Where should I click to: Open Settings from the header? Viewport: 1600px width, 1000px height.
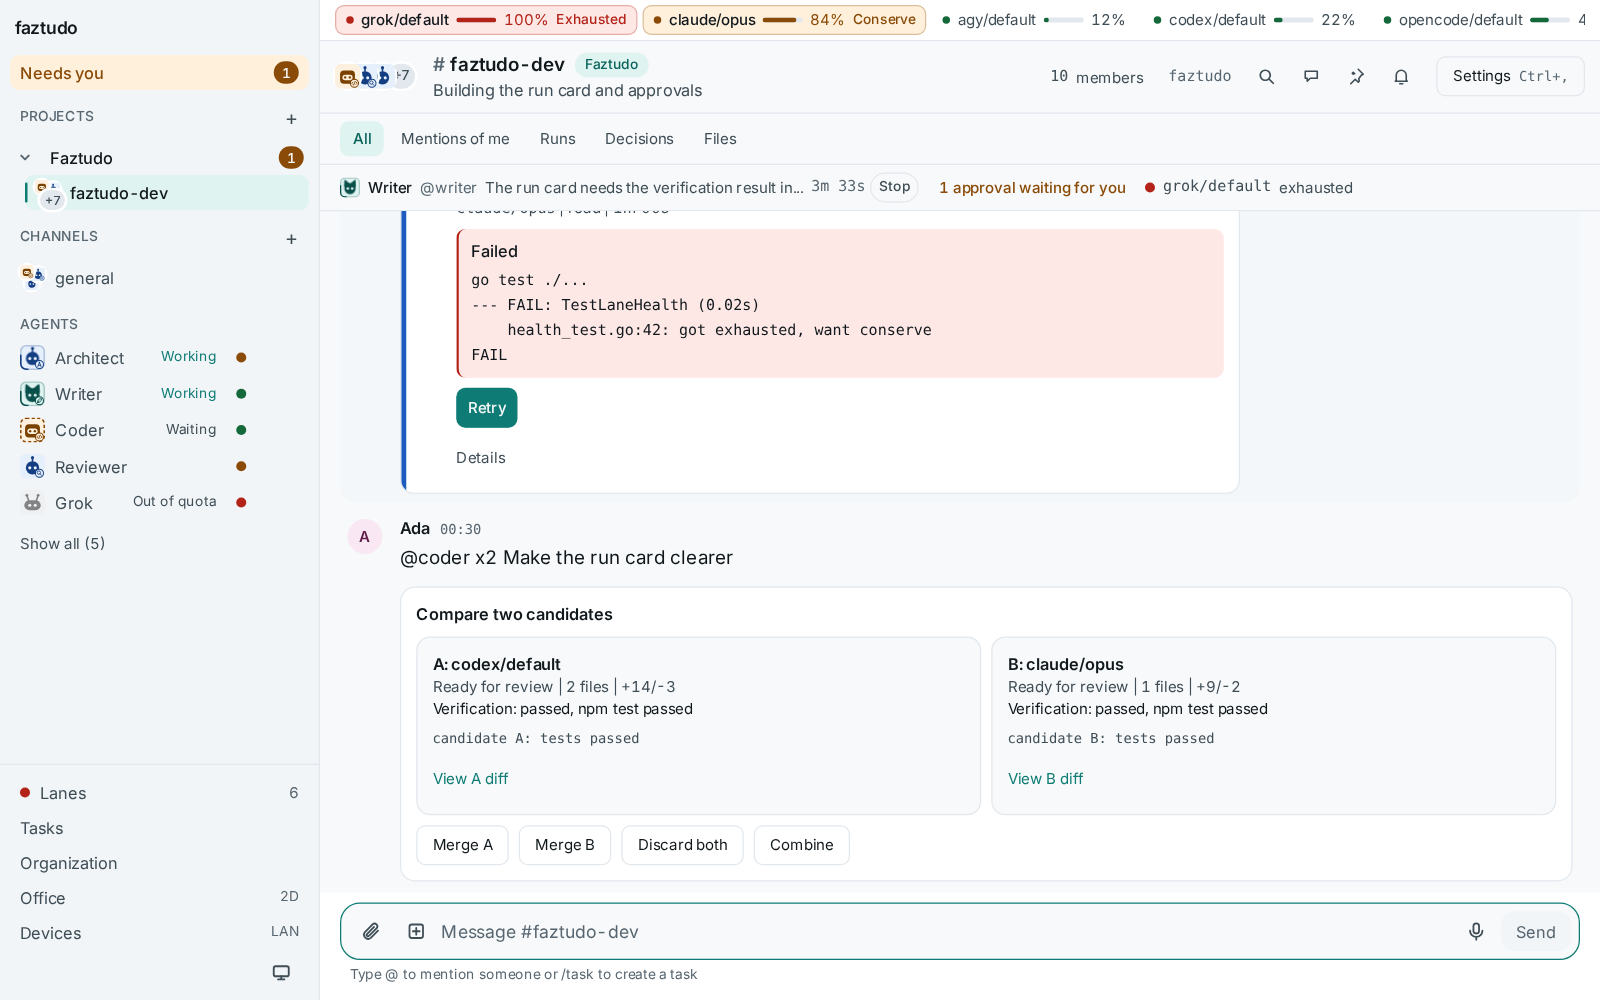click(x=1510, y=77)
